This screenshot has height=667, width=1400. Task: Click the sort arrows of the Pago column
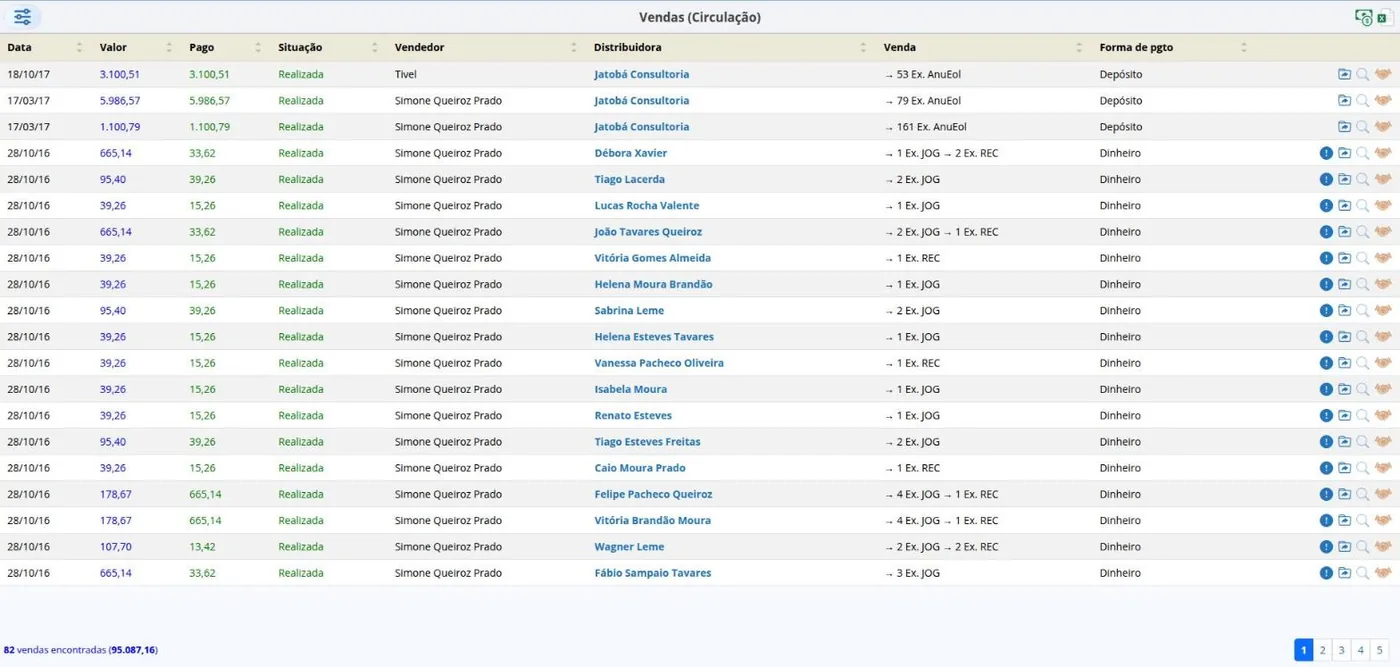258,47
